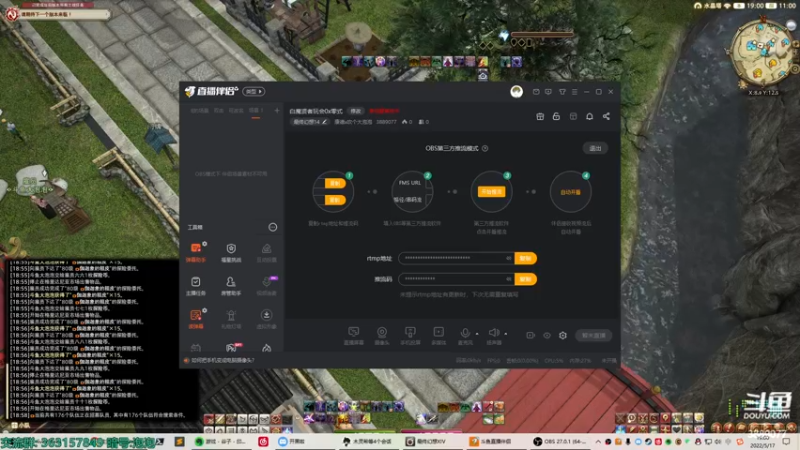The height and width of the screenshot is (450, 800).
Task: Click the share icon in room header
Action: (x=606, y=116)
